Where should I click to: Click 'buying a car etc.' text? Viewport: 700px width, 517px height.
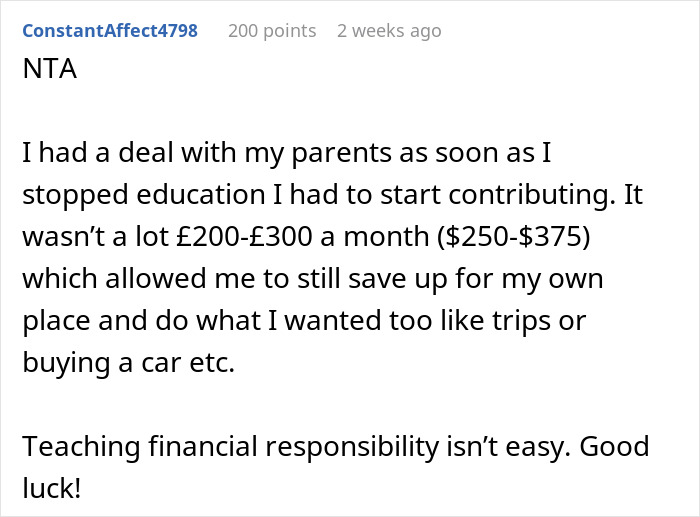click(128, 362)
